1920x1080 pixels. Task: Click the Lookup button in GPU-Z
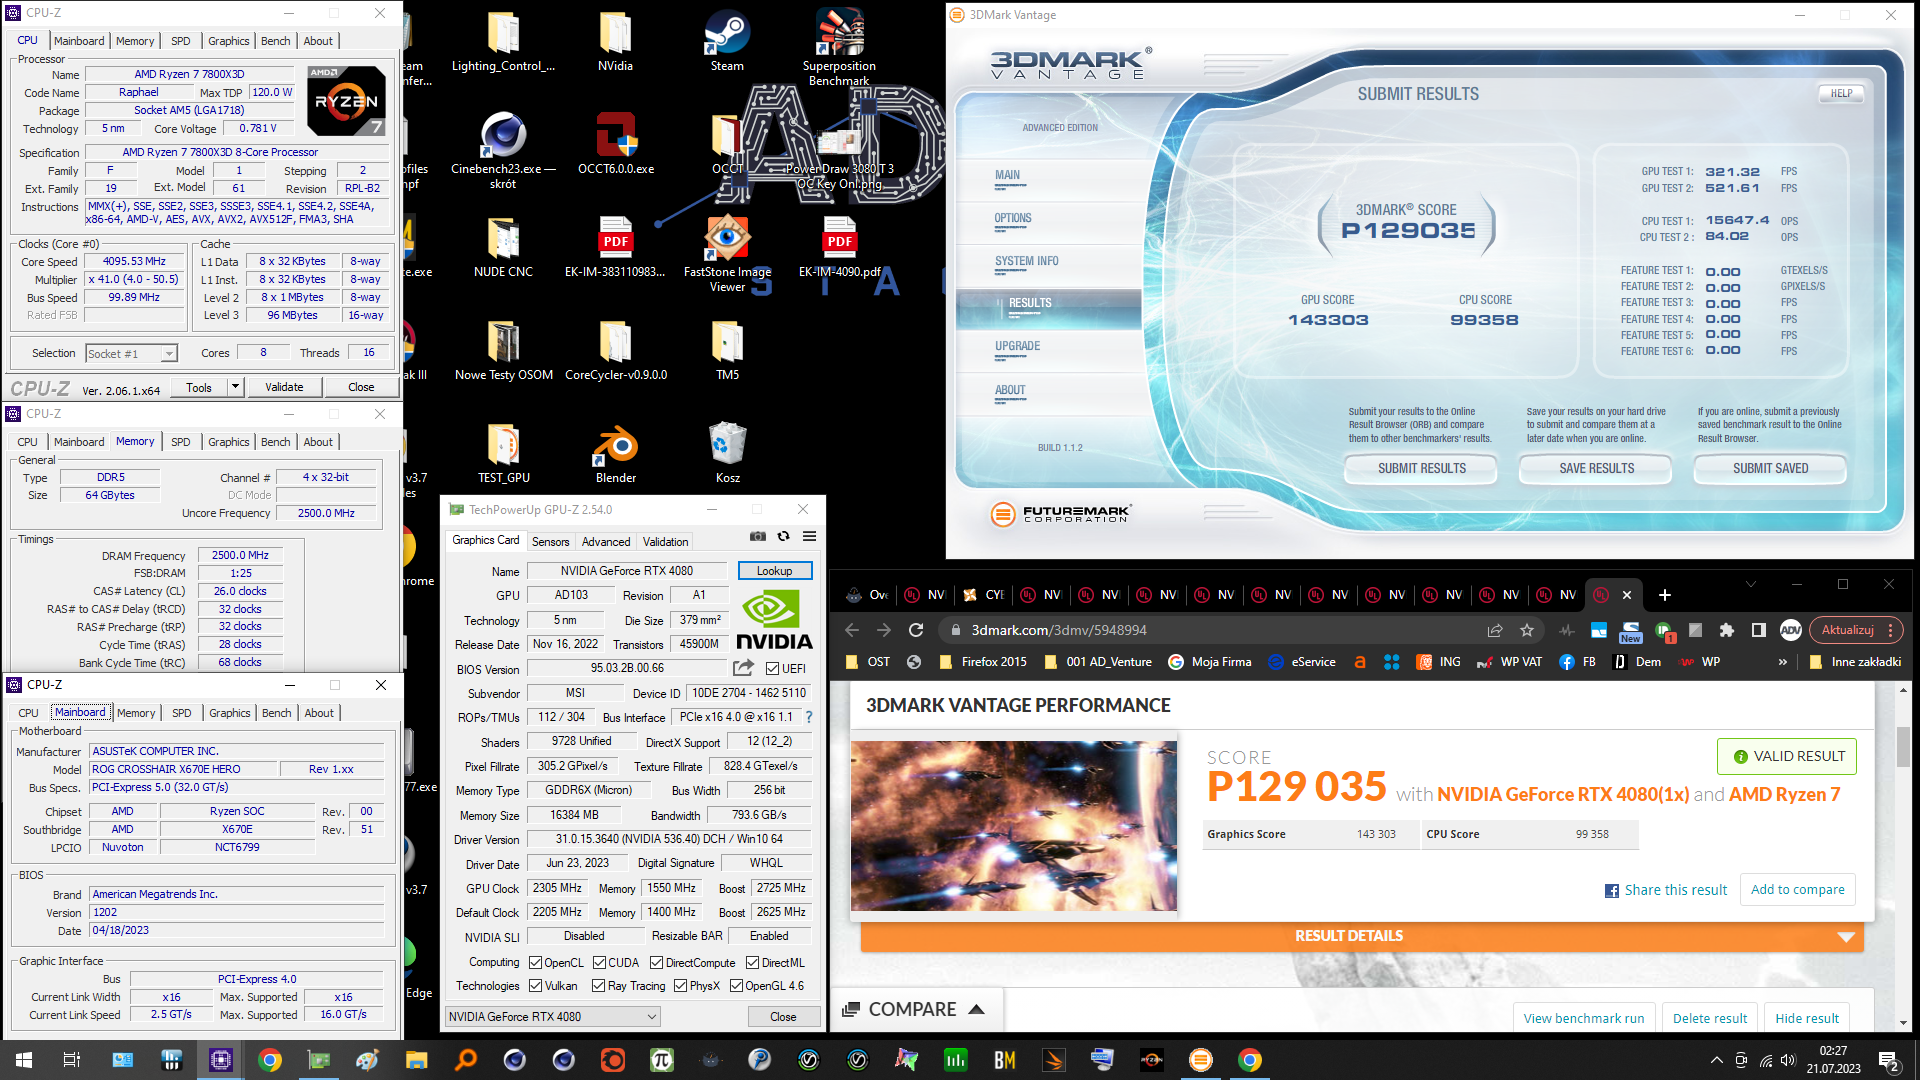775,571
